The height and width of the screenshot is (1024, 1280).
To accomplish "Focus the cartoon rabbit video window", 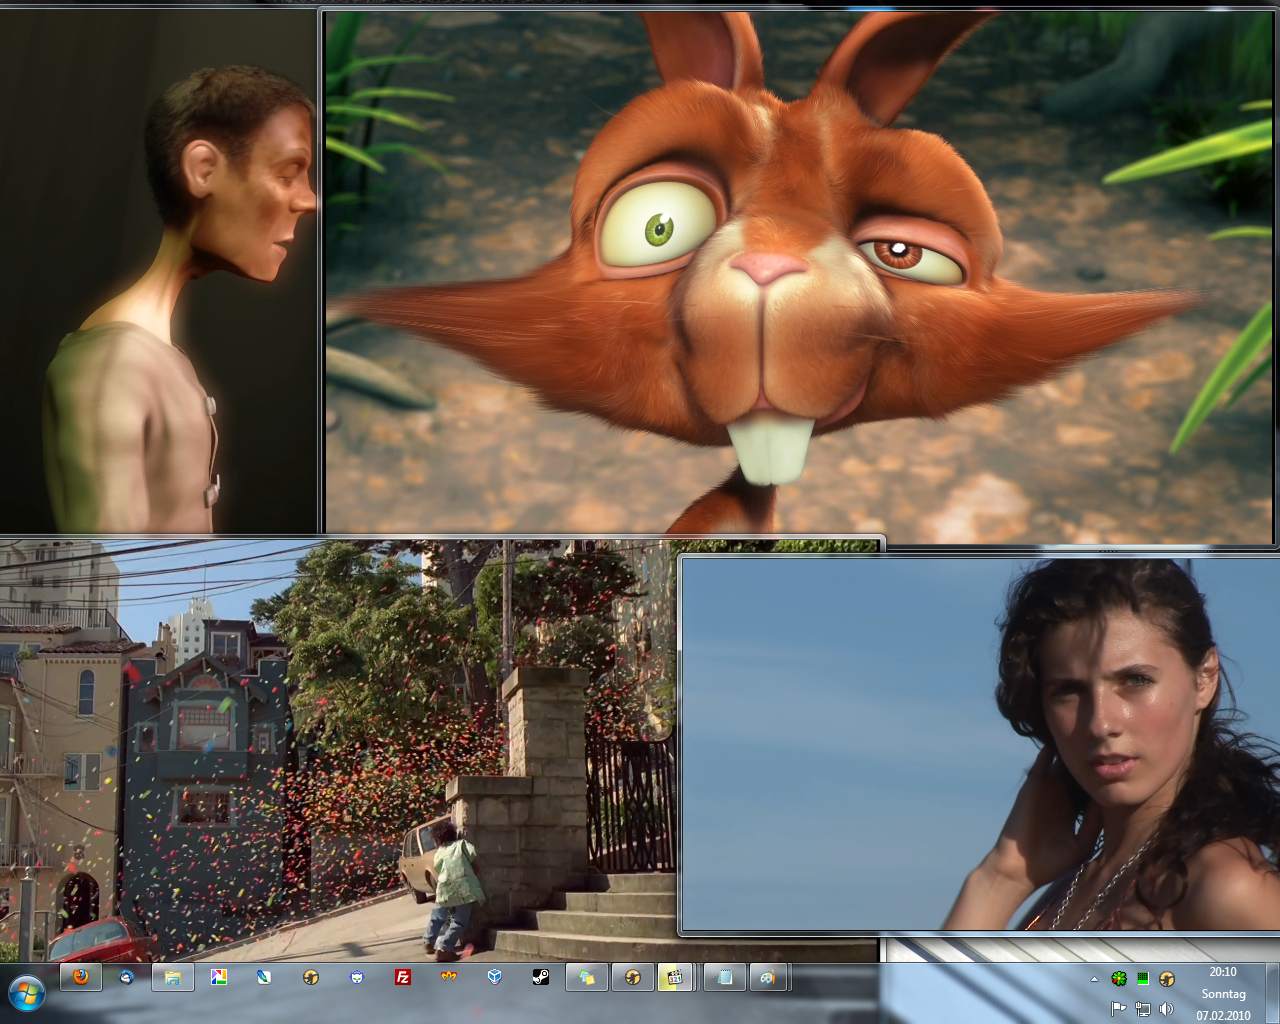I will [x=800, y=270].
